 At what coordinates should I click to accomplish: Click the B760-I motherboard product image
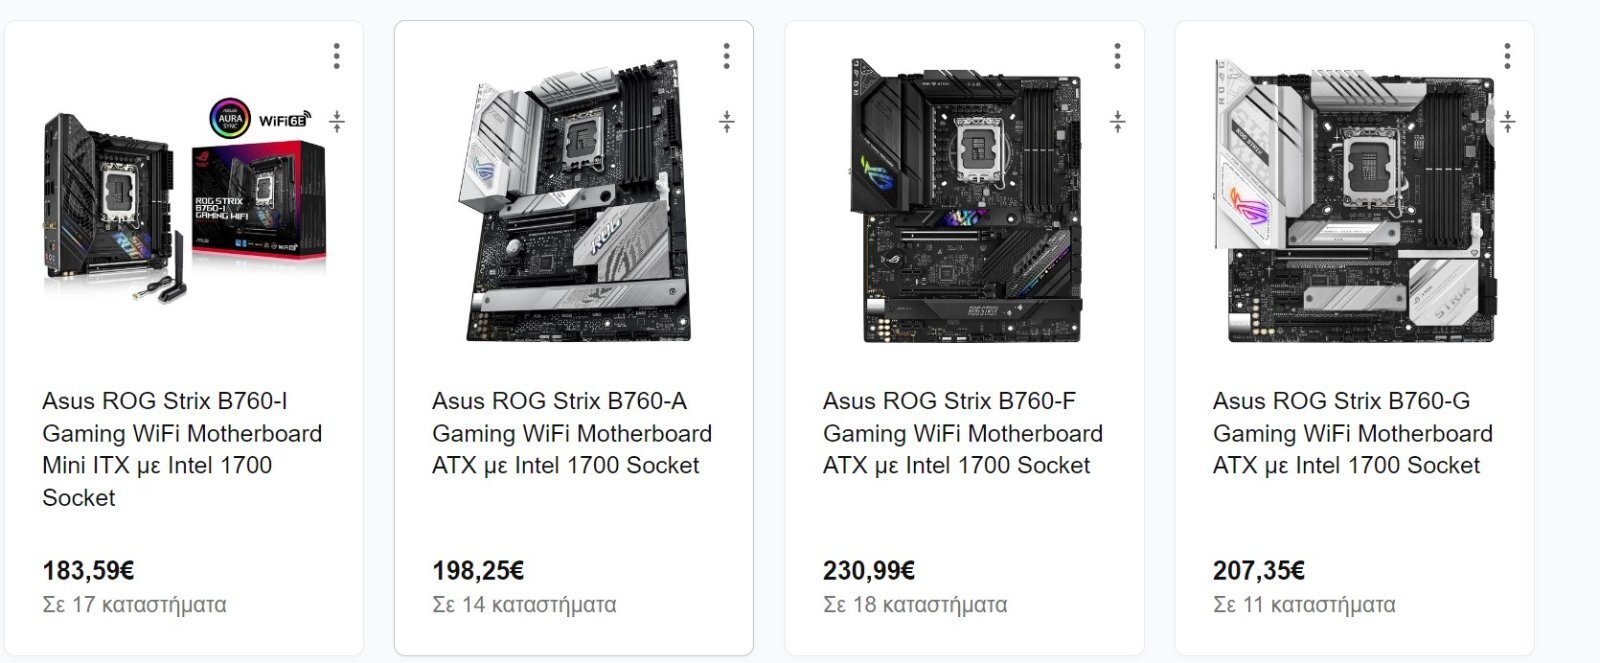pos(184,200)
